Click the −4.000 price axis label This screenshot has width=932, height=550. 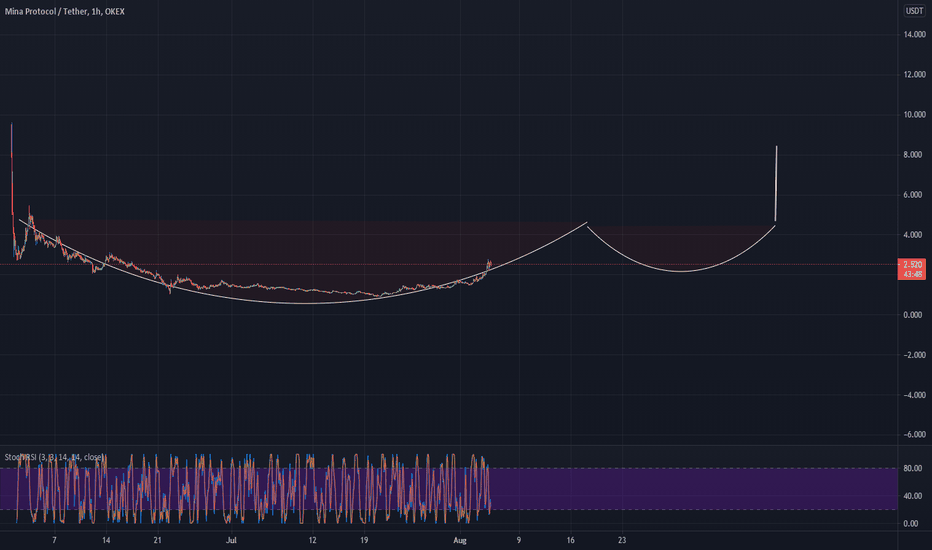(913, 395)
